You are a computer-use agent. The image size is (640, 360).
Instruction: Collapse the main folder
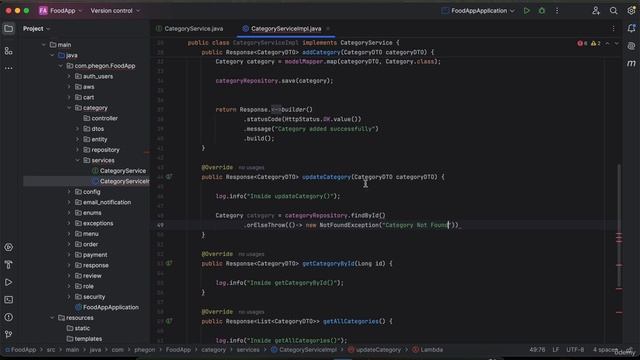click(x=44, y=45)
